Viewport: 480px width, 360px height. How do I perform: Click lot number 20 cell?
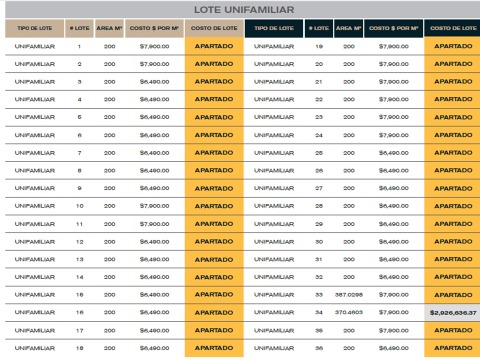319,64
